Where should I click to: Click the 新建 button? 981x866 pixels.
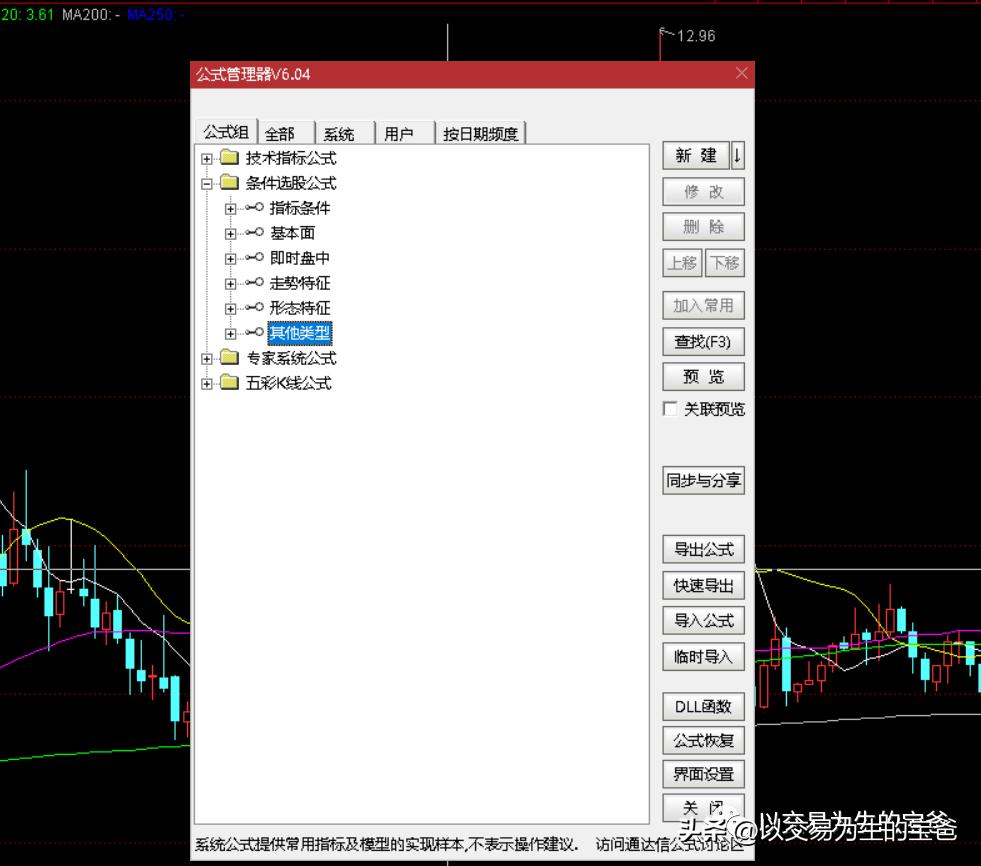[x=696, y=155]
